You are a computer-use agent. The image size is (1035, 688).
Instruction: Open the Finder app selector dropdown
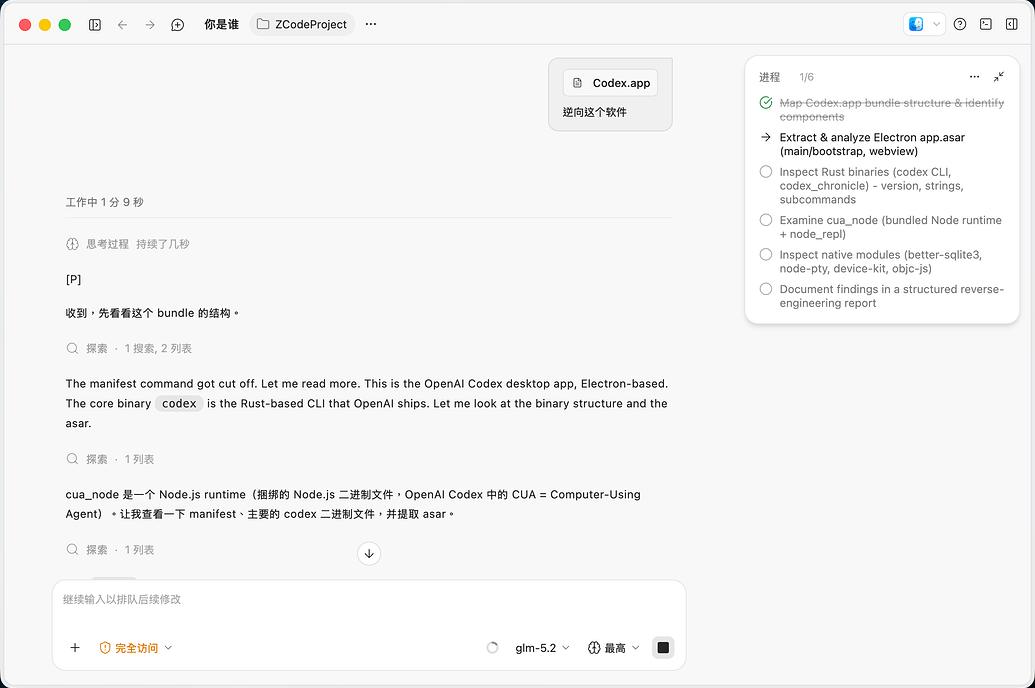924,24
